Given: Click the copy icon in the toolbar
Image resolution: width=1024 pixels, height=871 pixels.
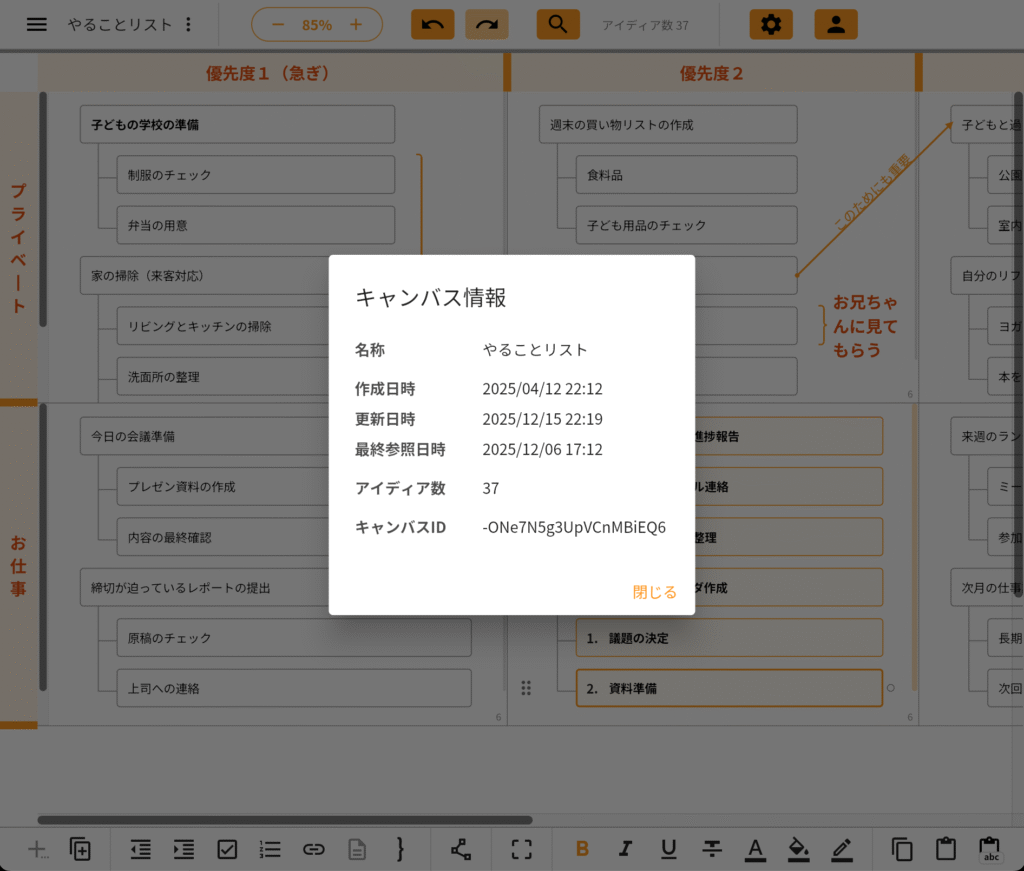Looking at the screenshot, I should [901, 849].
